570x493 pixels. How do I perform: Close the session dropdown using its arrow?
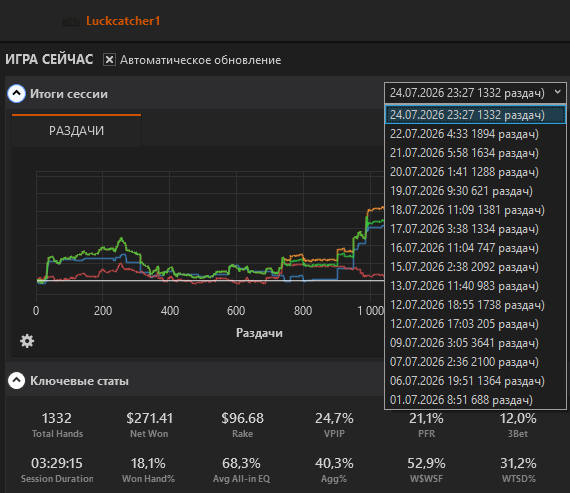click(x=558, y=92)
